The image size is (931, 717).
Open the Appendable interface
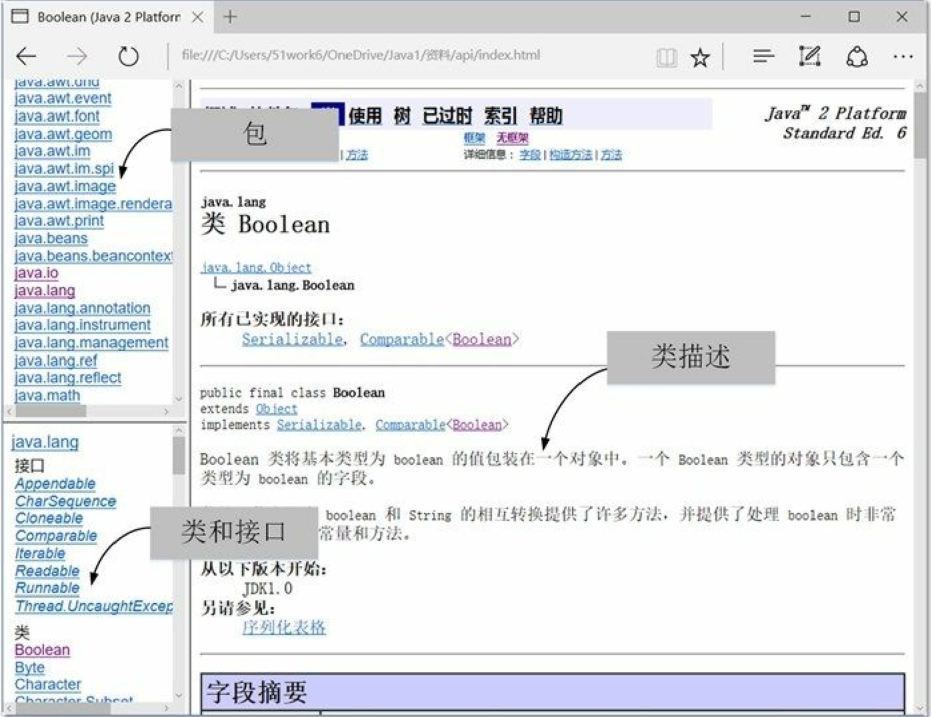(x=55, y=484)
